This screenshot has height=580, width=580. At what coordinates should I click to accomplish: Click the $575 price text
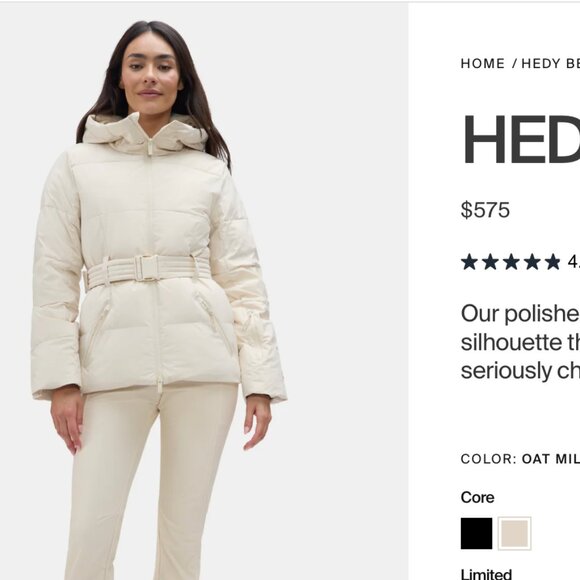485,210
